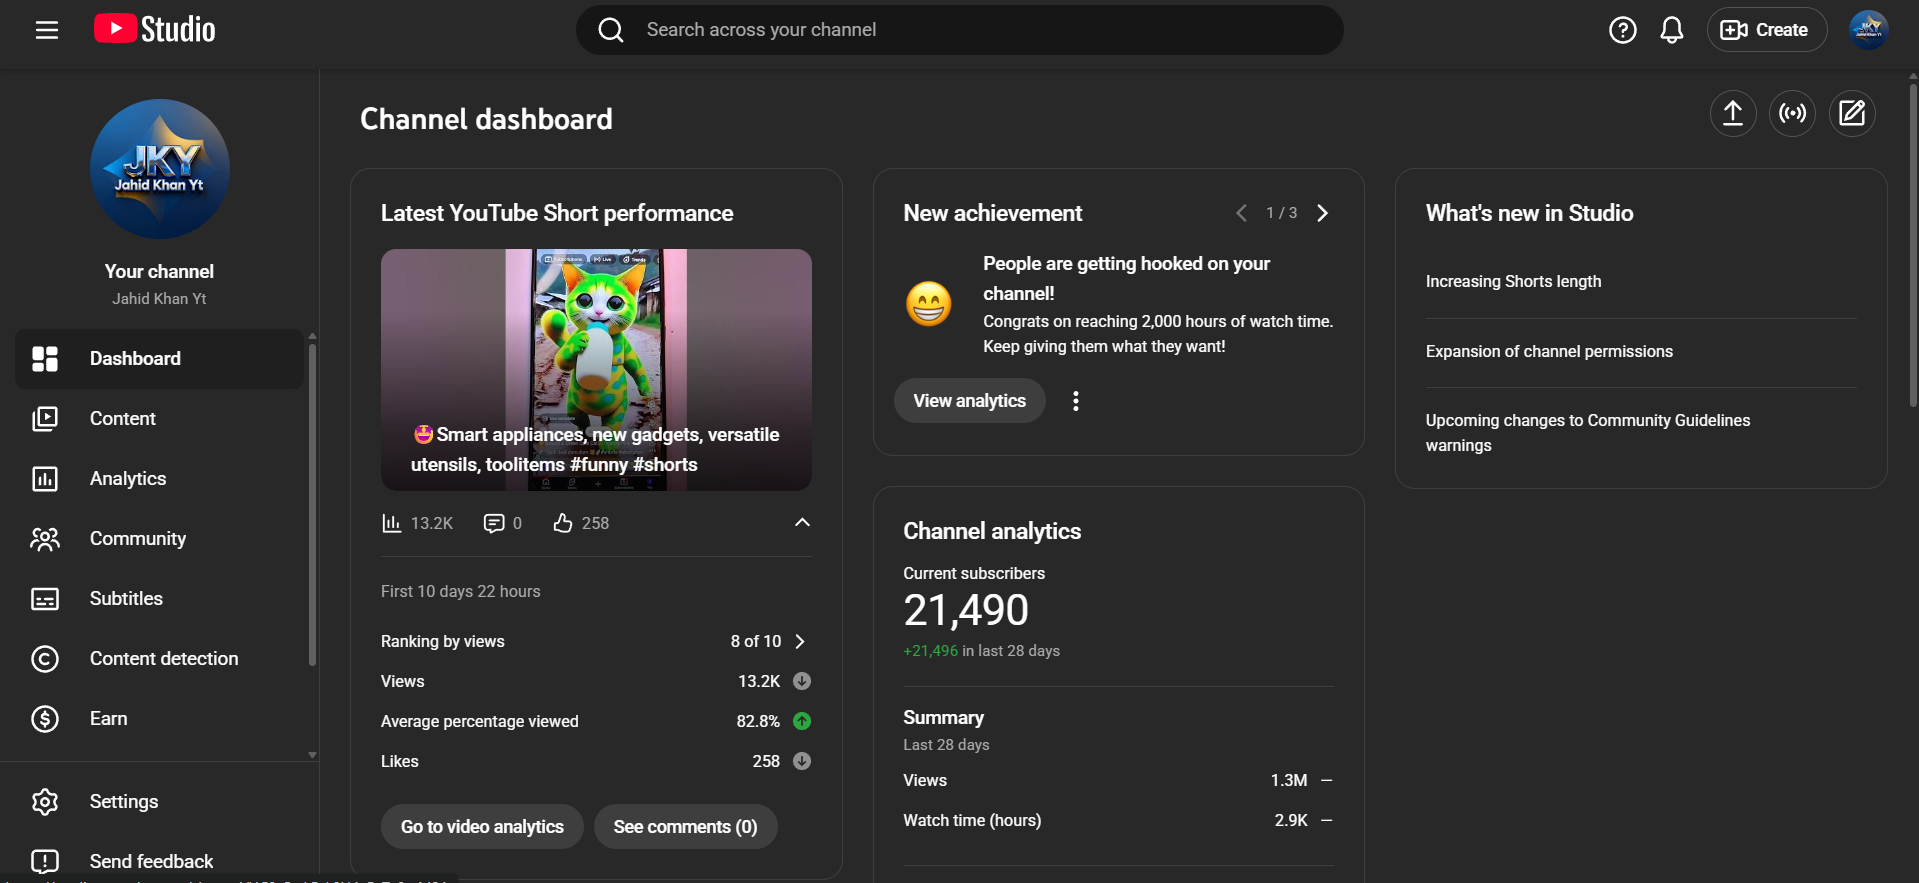This screenshot has width=1919, height=883.
Task: Open the account avatar in top bar
Action: point(1867,30)
